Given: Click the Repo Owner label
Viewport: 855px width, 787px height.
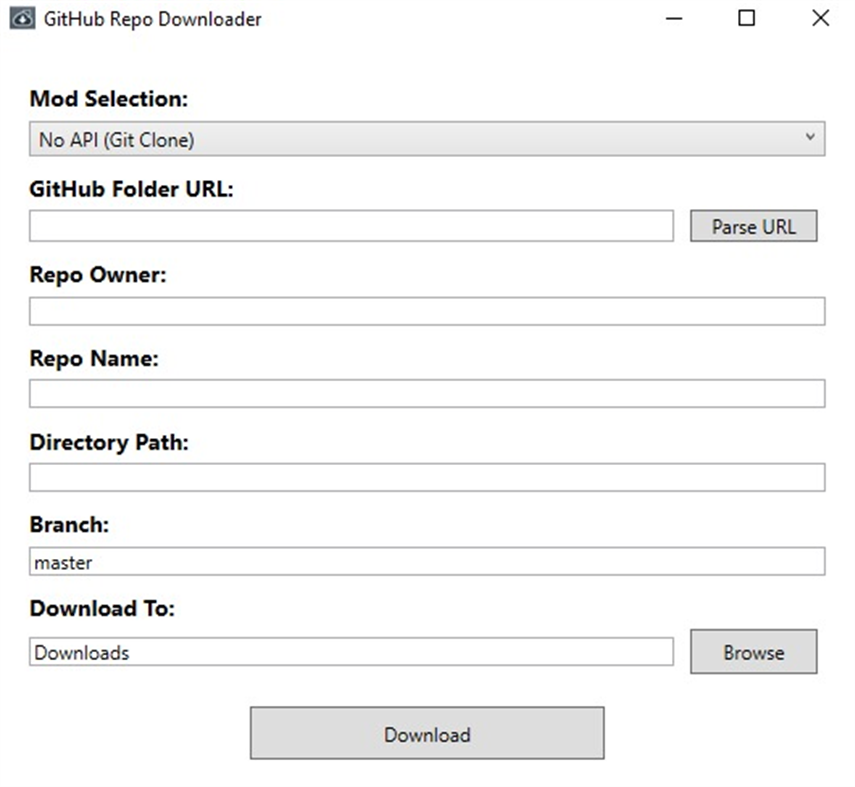Looking at the screenshot, I should tap(98, 275).
